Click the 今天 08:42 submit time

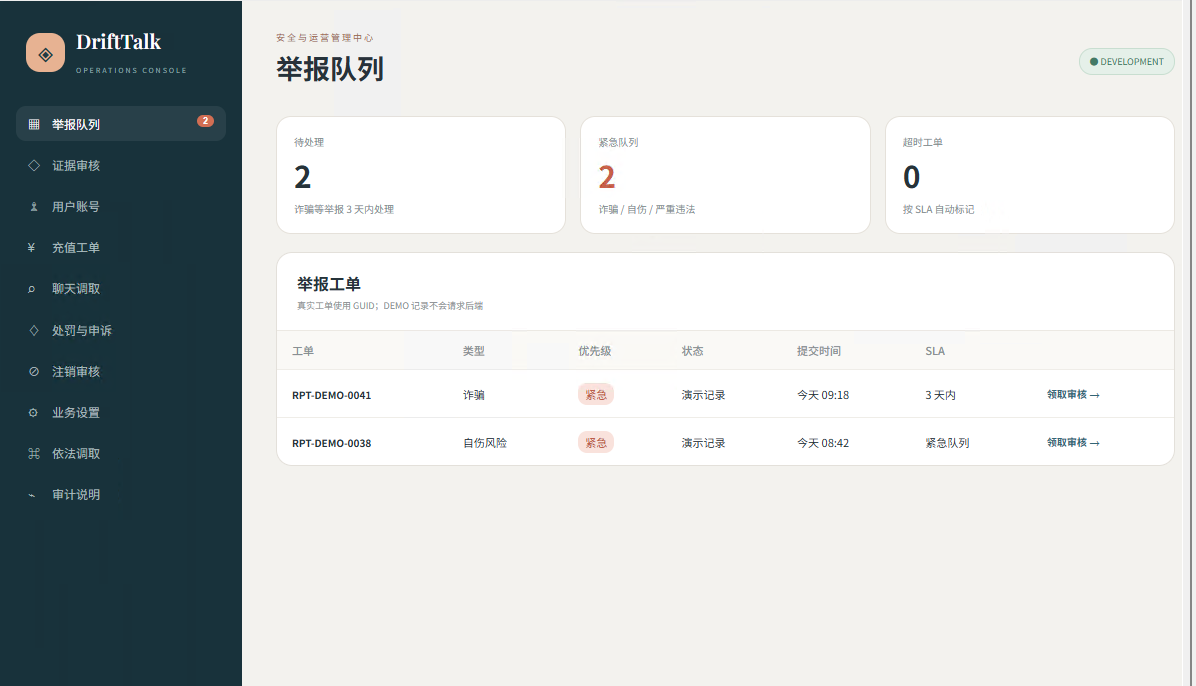tap(823, 443)
